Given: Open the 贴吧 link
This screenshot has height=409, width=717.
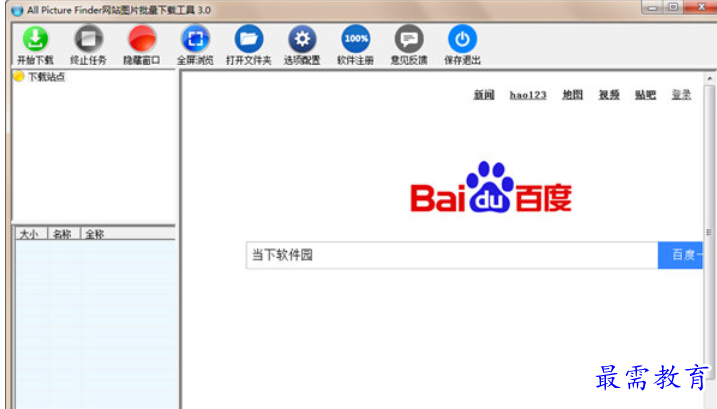Looking at the screenshot, I should (646, 95).
